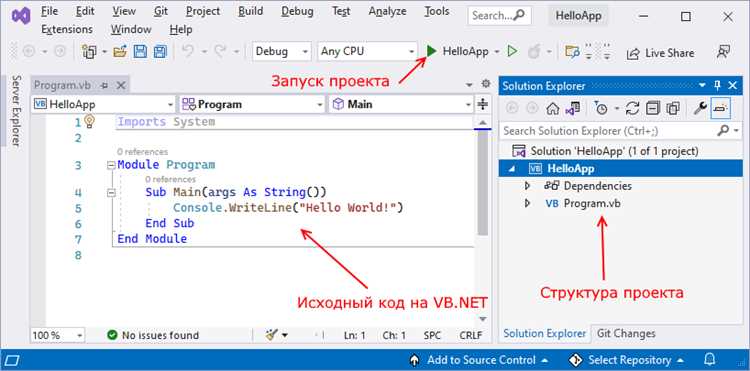The width and height of the screenshot is (750, 371).
Task: Click the Hot Reload flame icon
Action: 535,52
